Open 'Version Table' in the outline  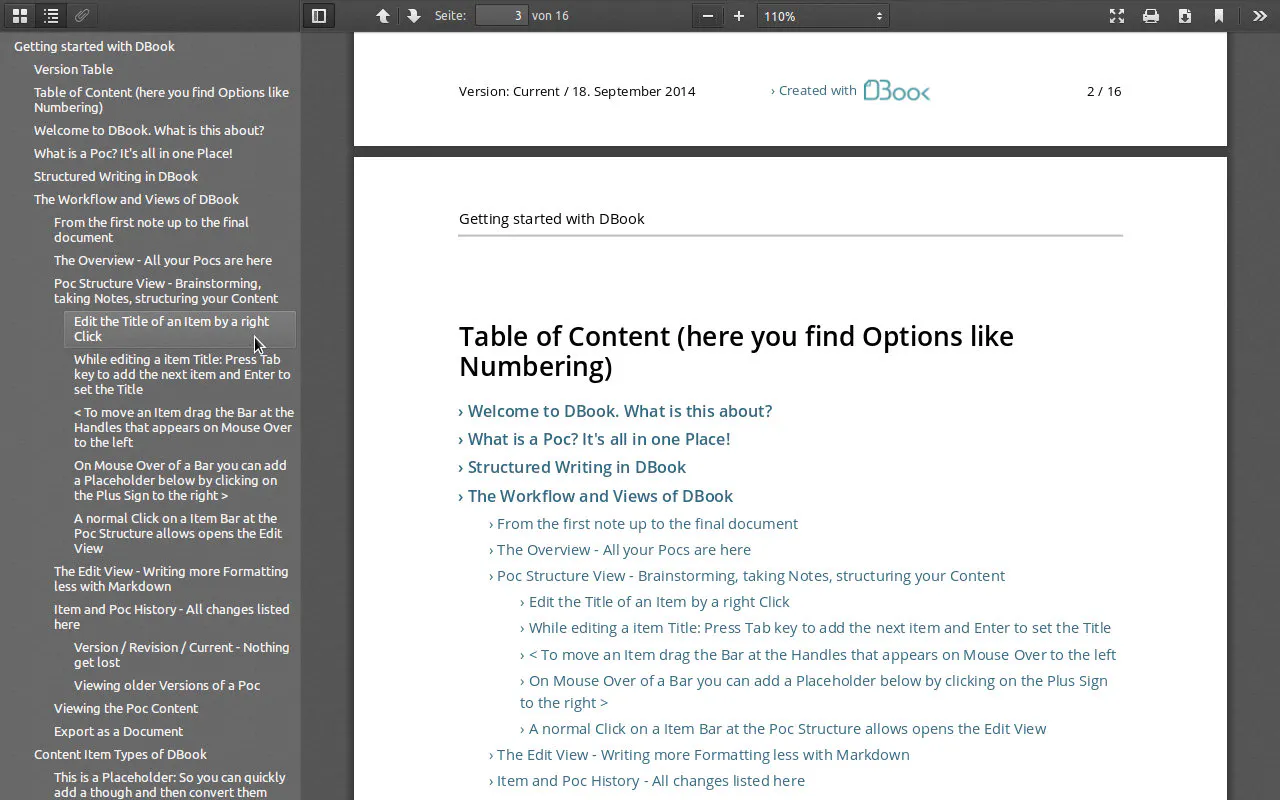point(73,69)
